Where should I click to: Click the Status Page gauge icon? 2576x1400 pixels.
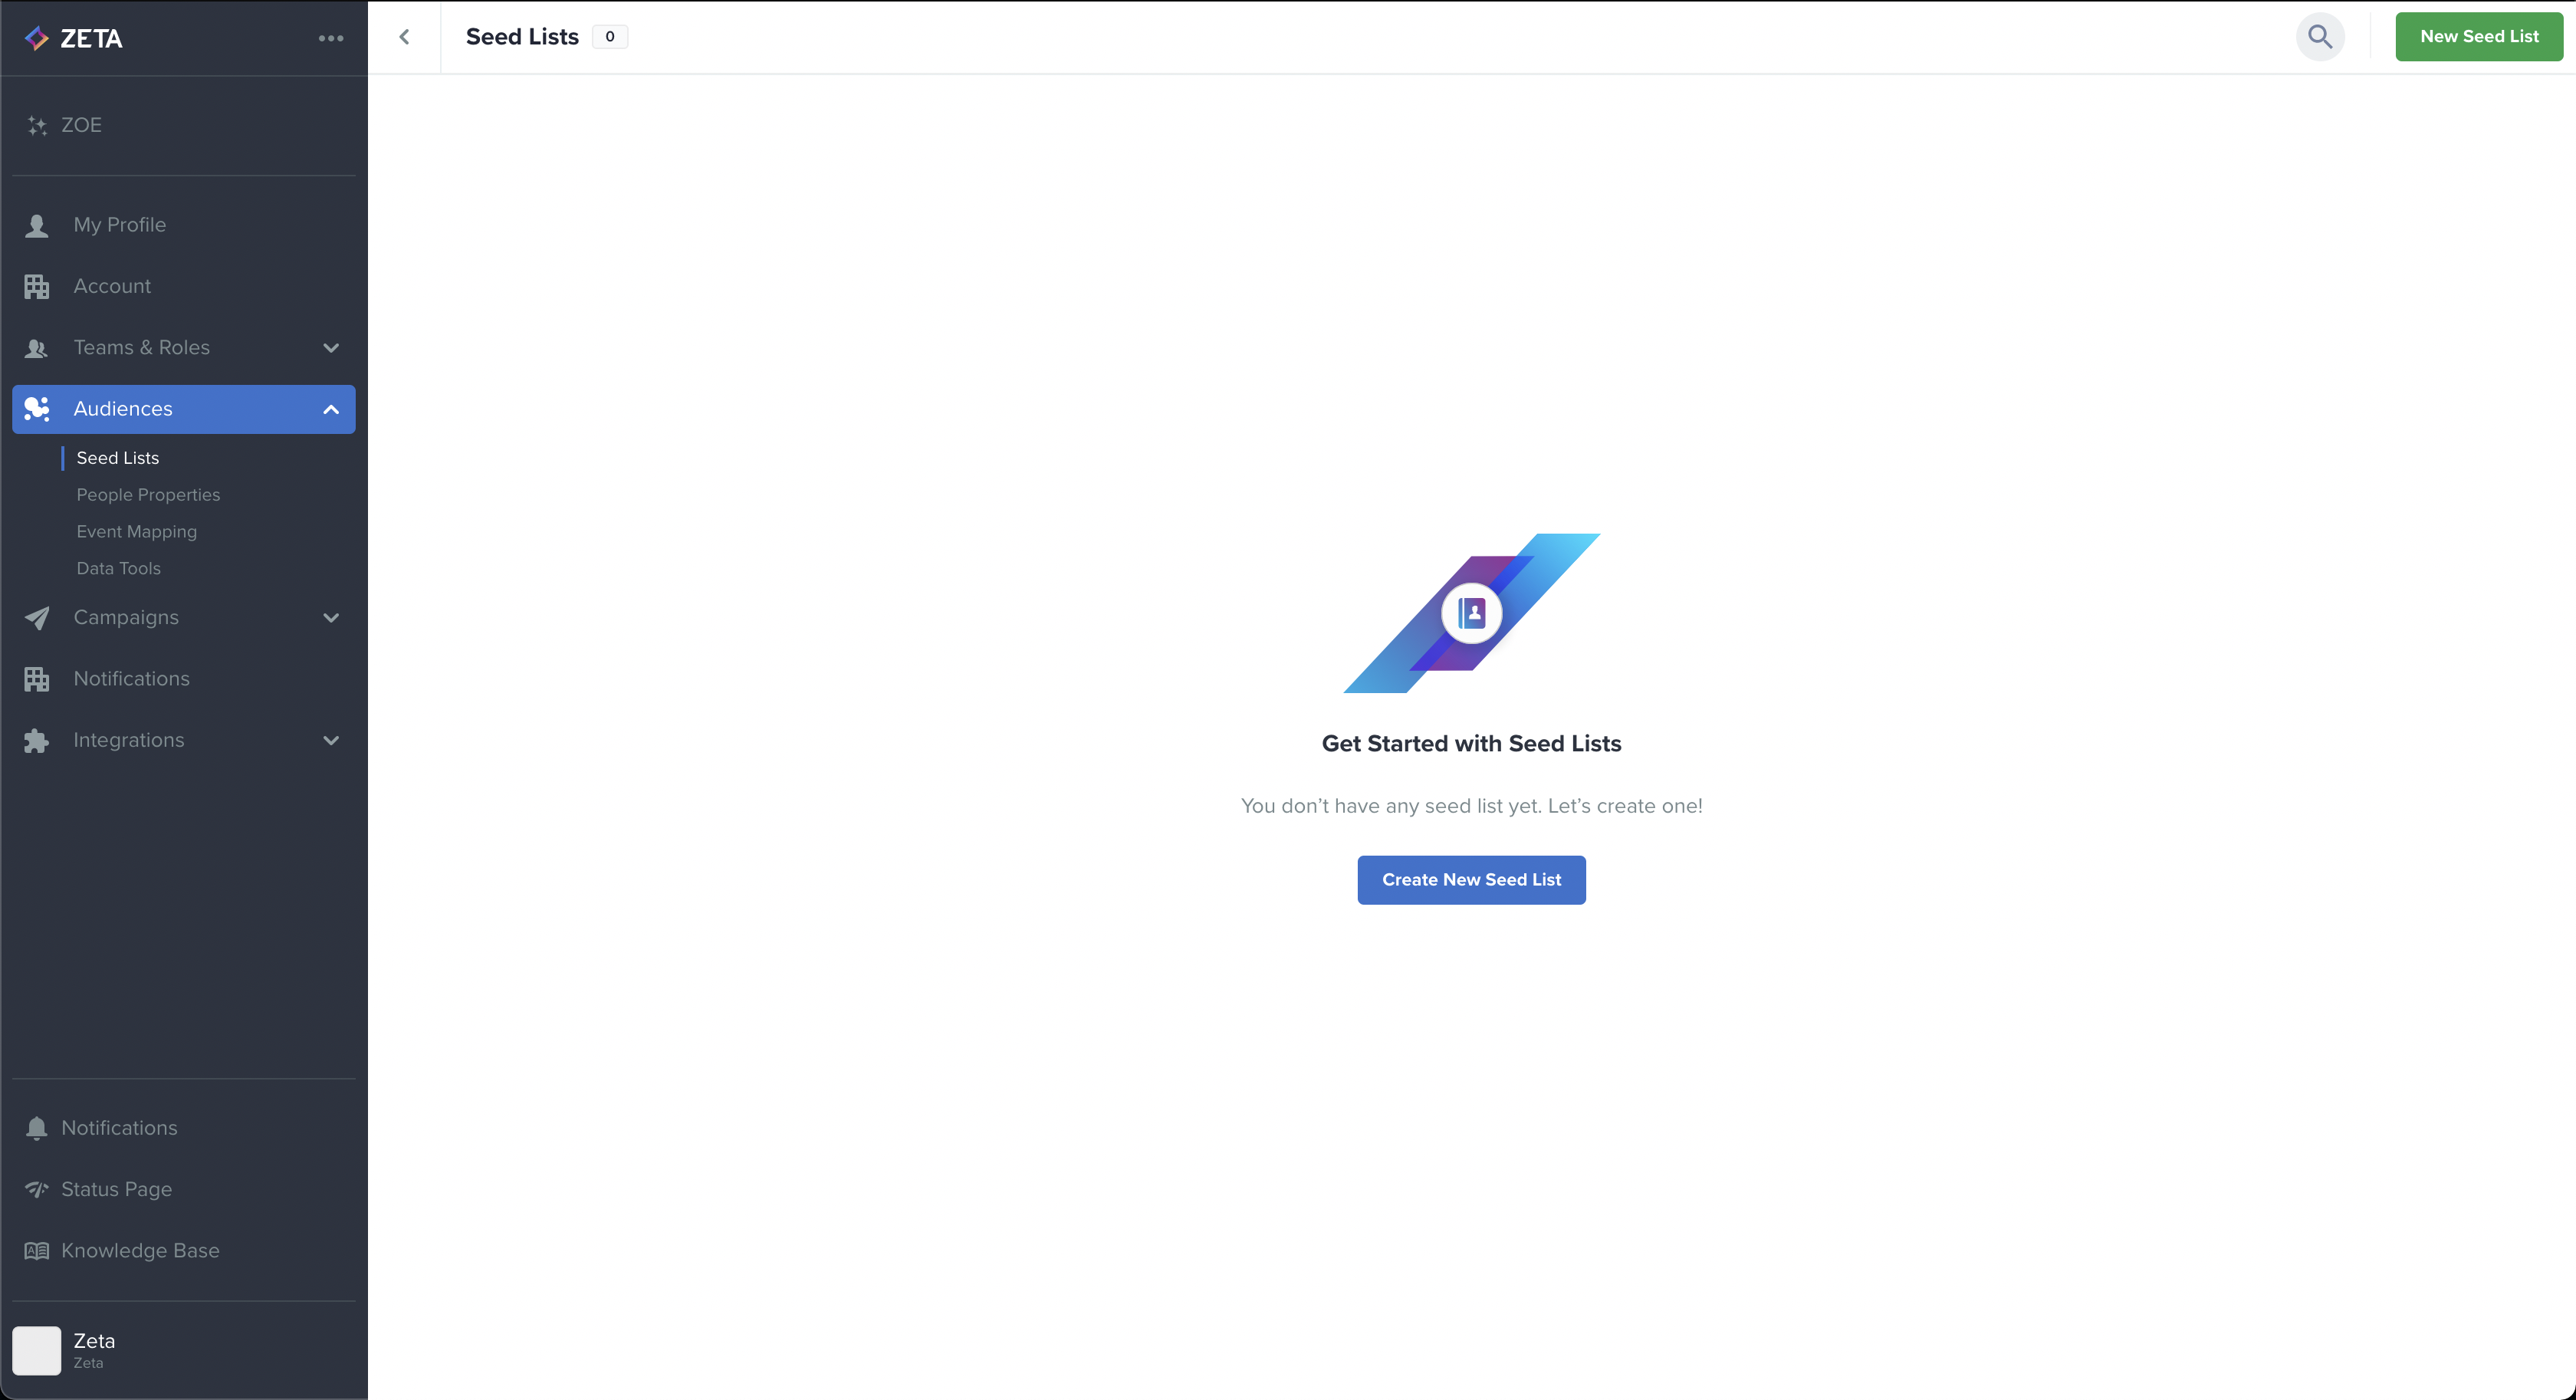tap(37, 1189)
